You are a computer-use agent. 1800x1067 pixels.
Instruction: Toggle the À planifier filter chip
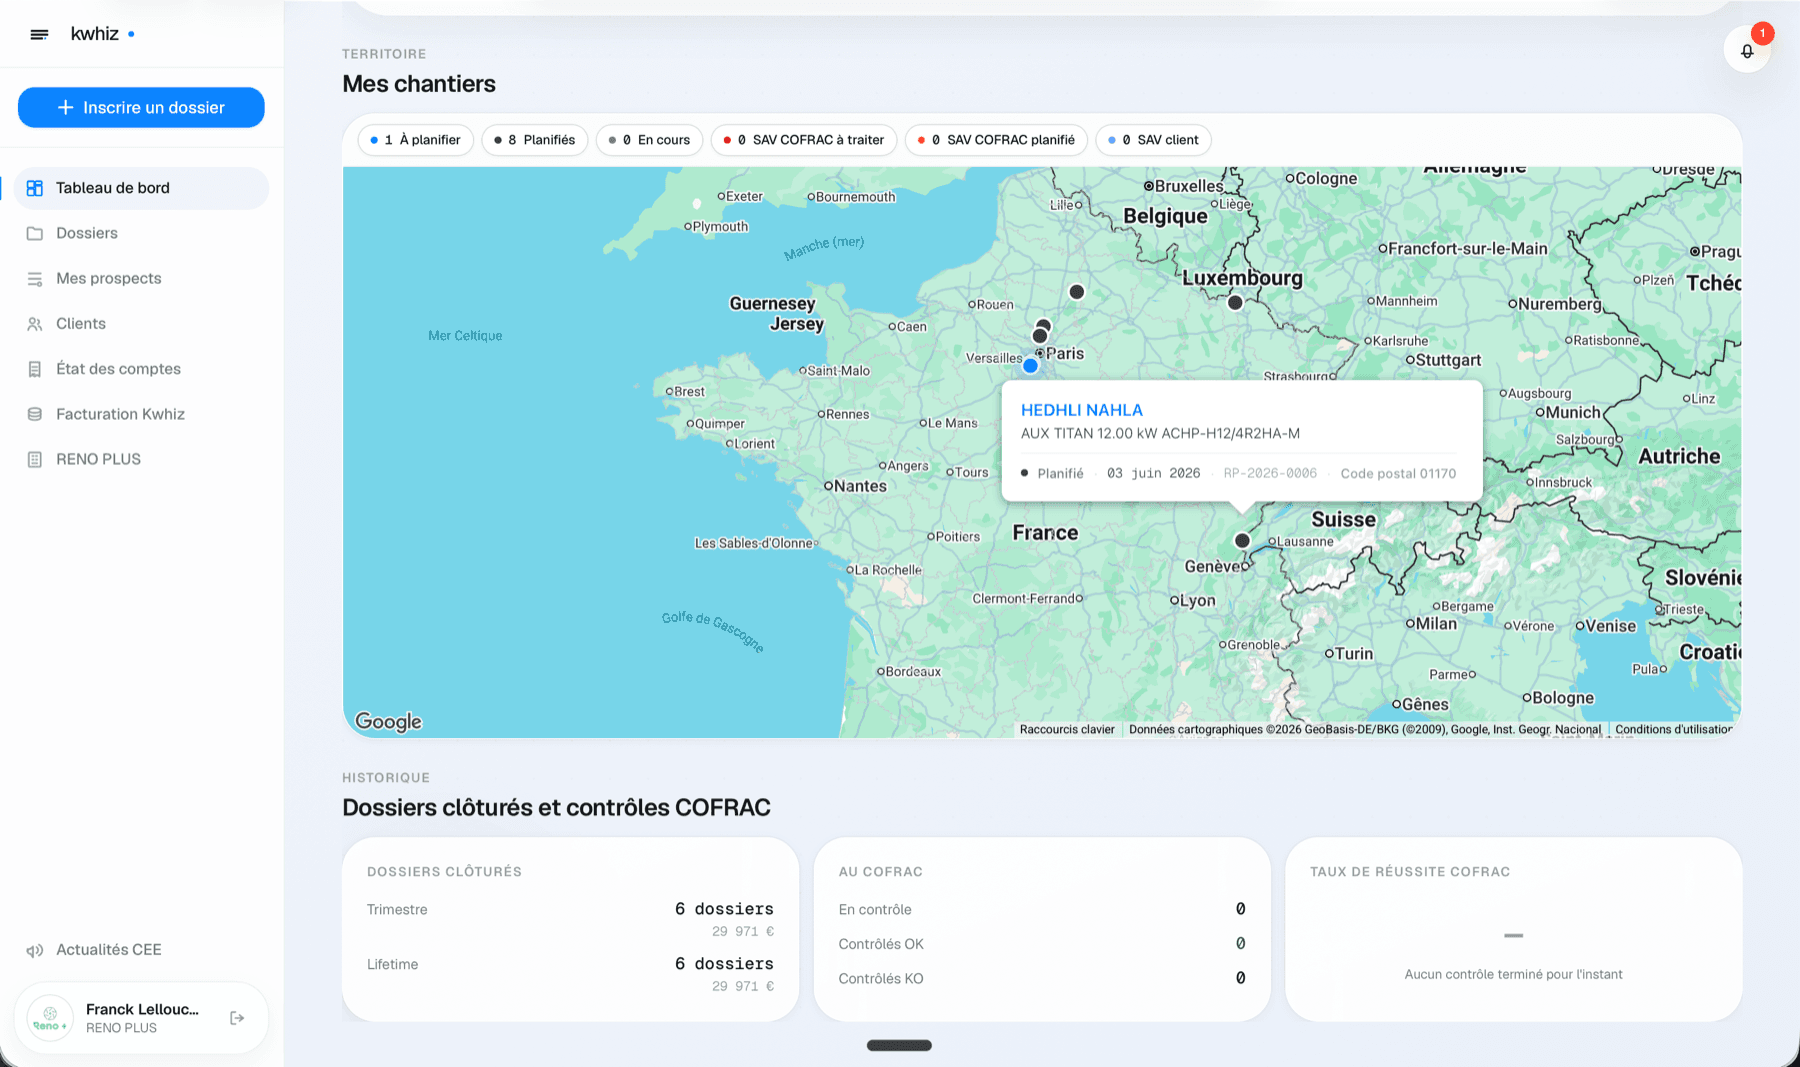pos(416,140)
